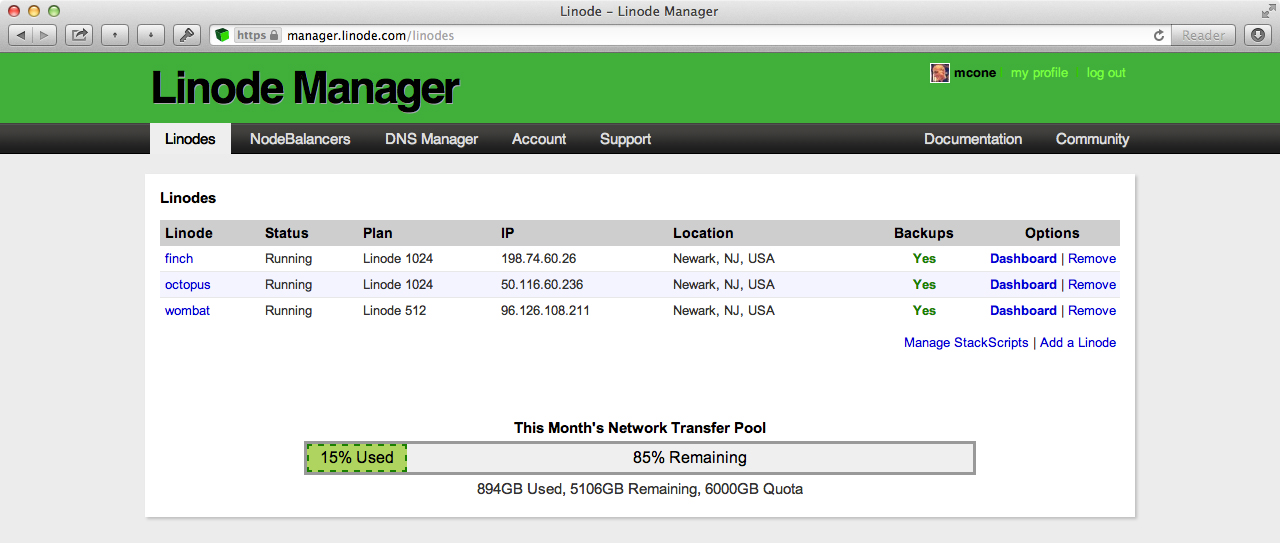Click the Status column header
The width and height of the screenshot is (1280, 543).
click(x=287, y=233)
